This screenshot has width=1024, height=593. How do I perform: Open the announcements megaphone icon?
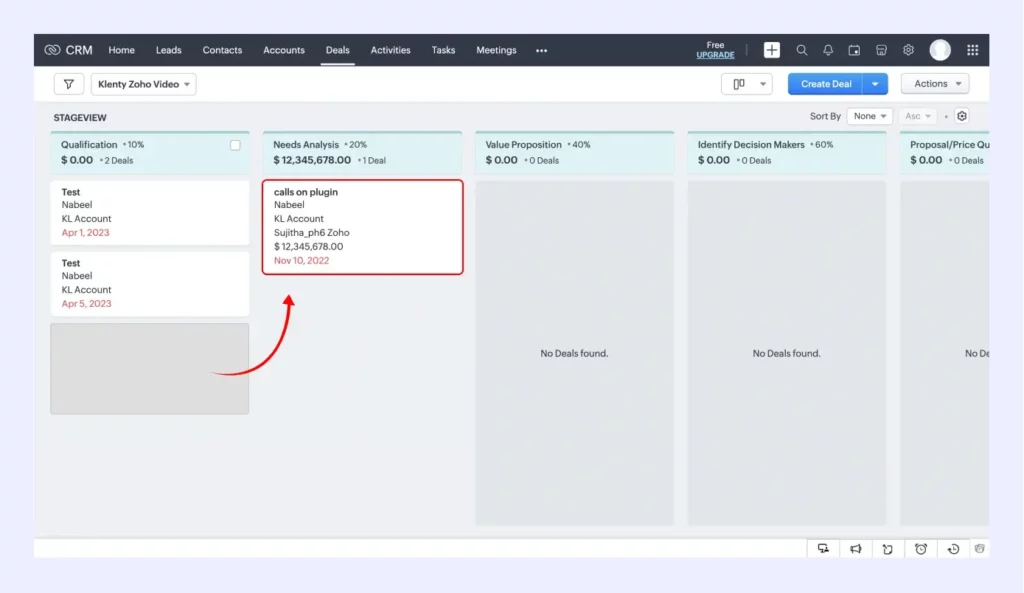click(x=856, y=549)
